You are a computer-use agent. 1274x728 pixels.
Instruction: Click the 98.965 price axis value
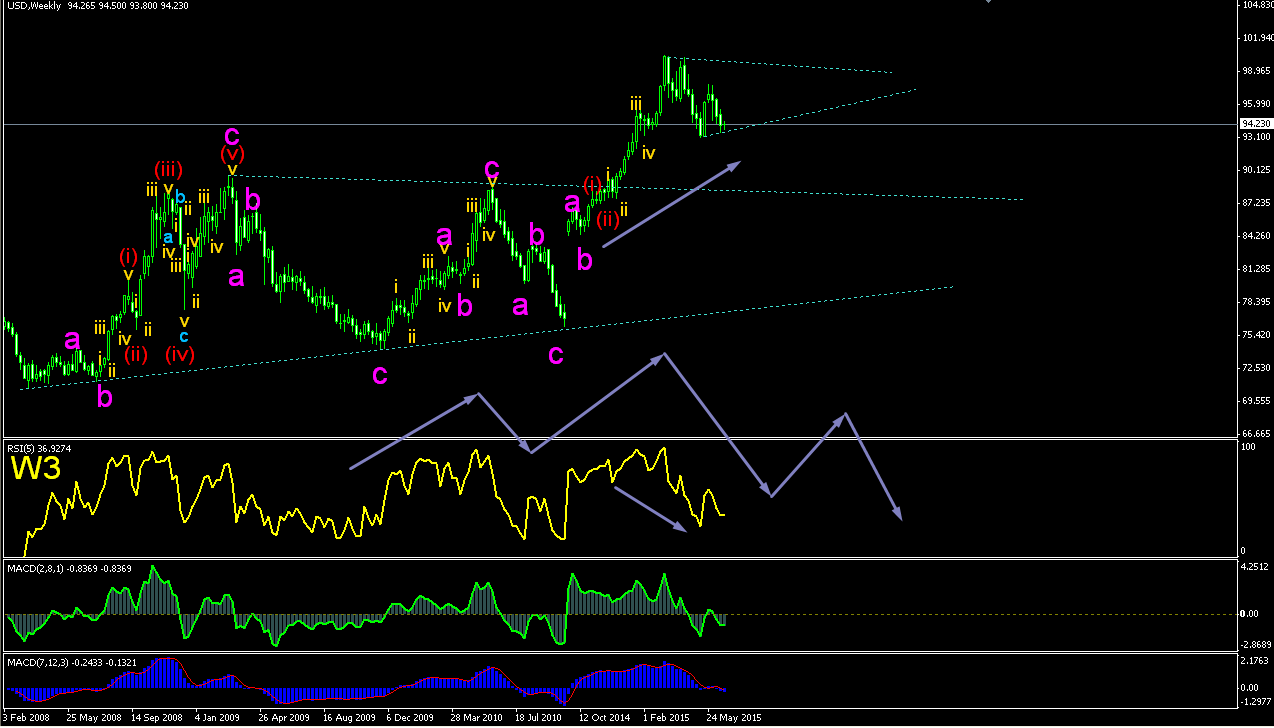click(1255, 71)
